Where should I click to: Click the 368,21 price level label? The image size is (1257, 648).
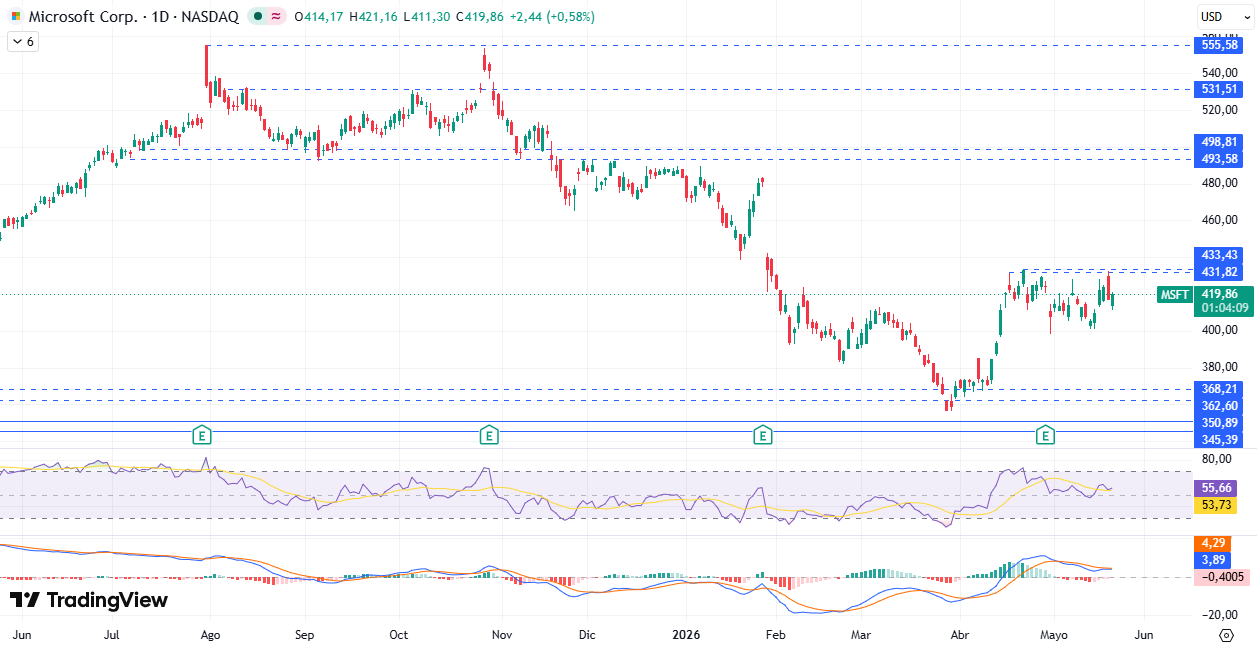(1220, 389)
